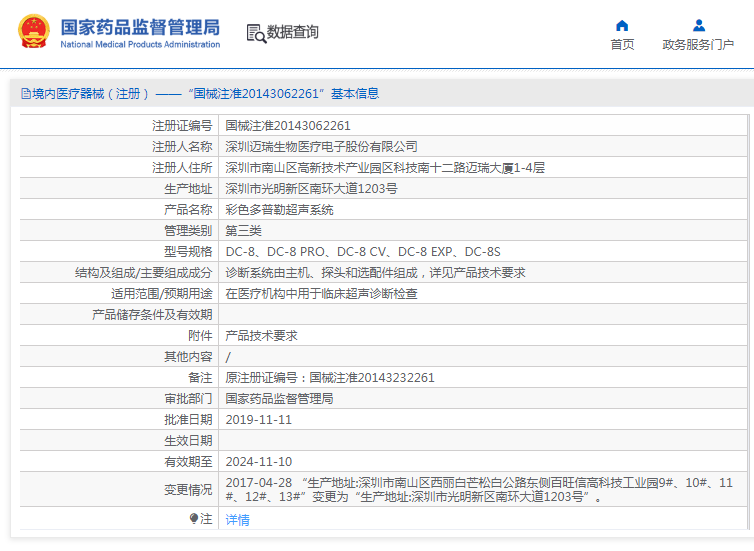Viewport: 754px width, 551px height.
Task: Click the 批准日期 row label
Action: 188,420
